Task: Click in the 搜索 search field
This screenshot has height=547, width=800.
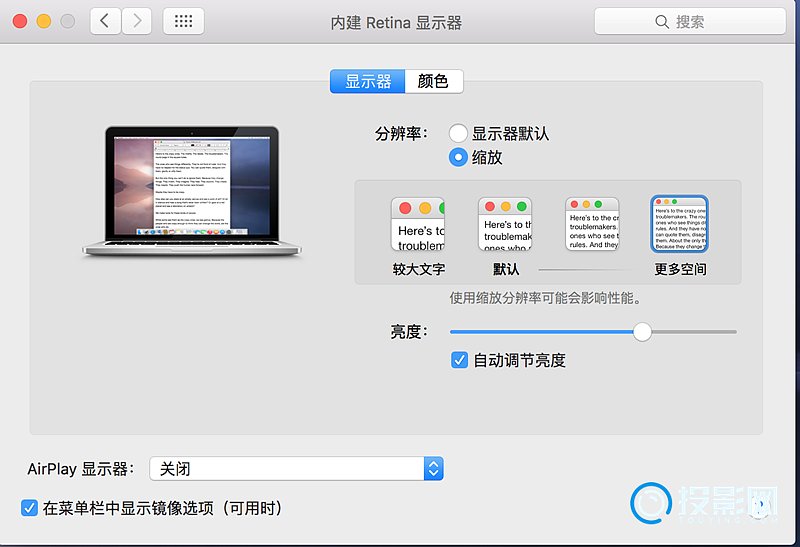Action: click(x=700, y=22)
